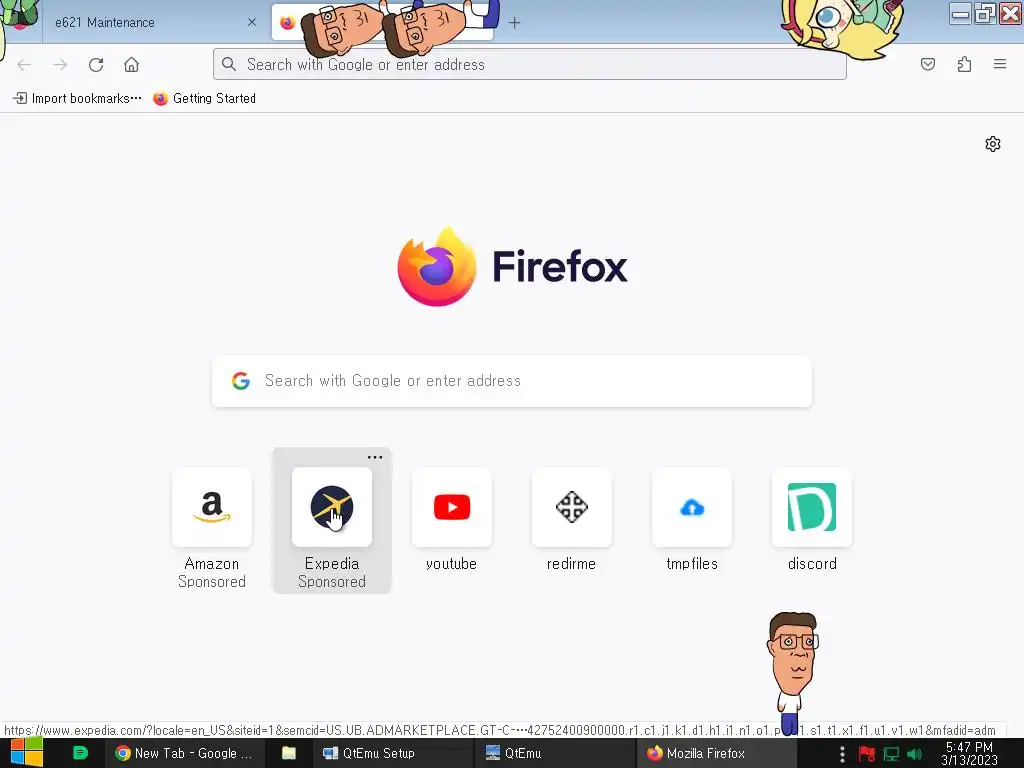Open the Firefox home page

pos(131,65)
